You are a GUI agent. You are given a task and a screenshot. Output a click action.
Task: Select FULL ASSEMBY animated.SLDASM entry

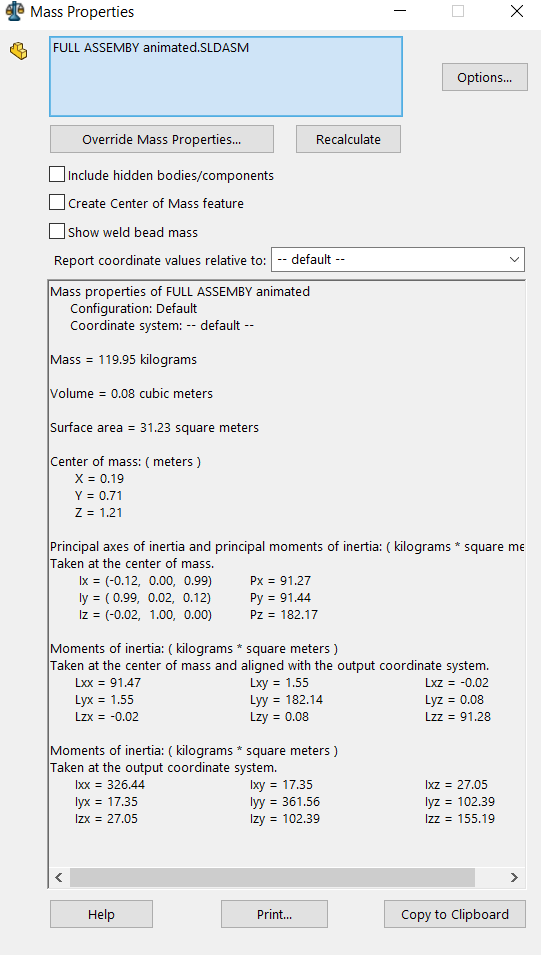tap(151, 48)
